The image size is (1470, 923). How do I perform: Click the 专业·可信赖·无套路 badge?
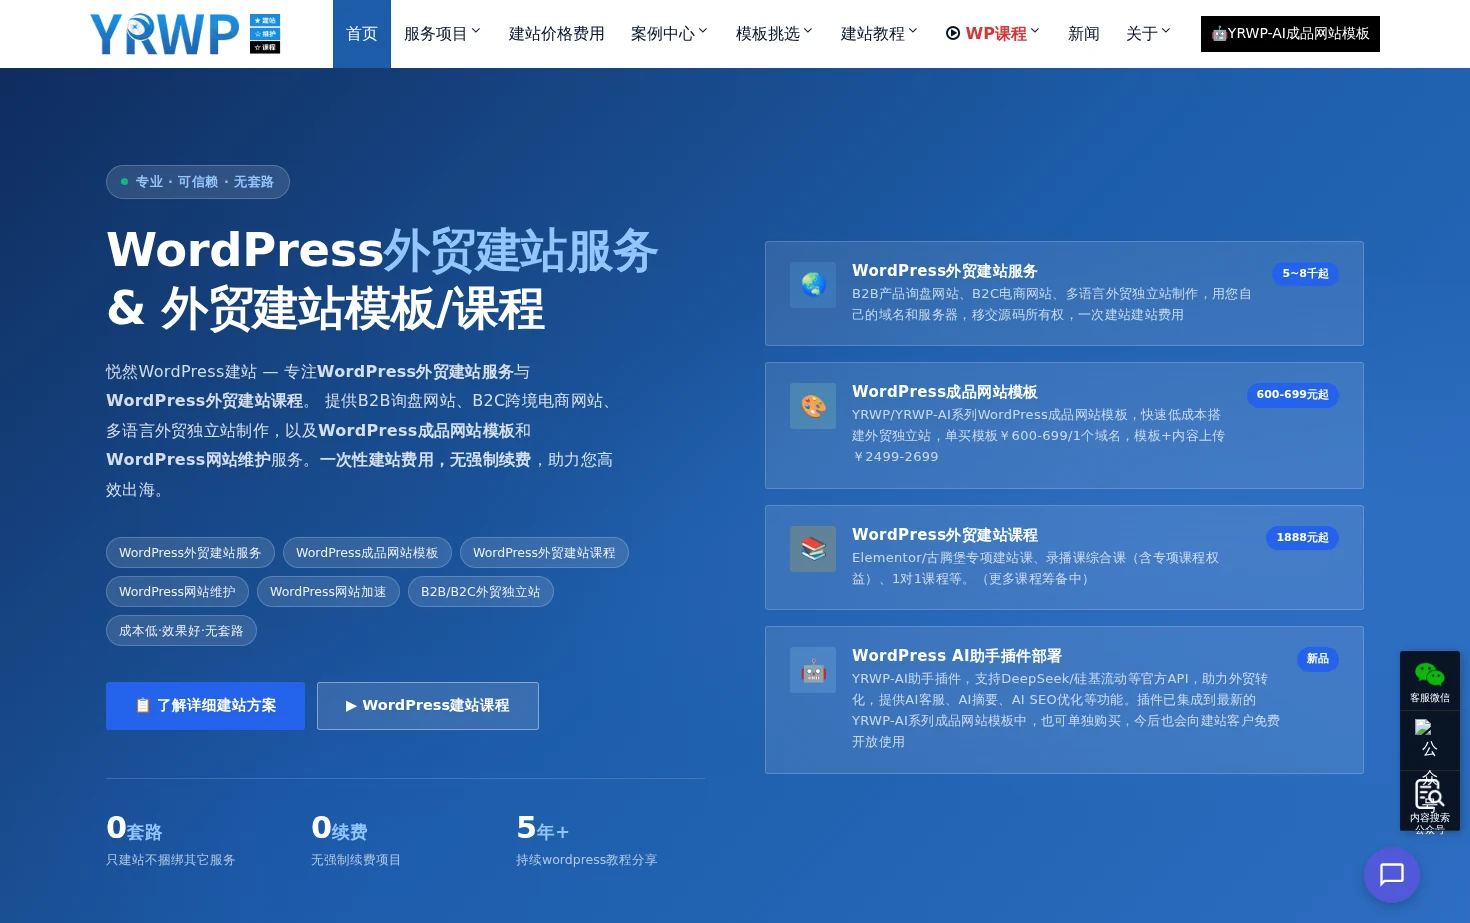[198, 182]
